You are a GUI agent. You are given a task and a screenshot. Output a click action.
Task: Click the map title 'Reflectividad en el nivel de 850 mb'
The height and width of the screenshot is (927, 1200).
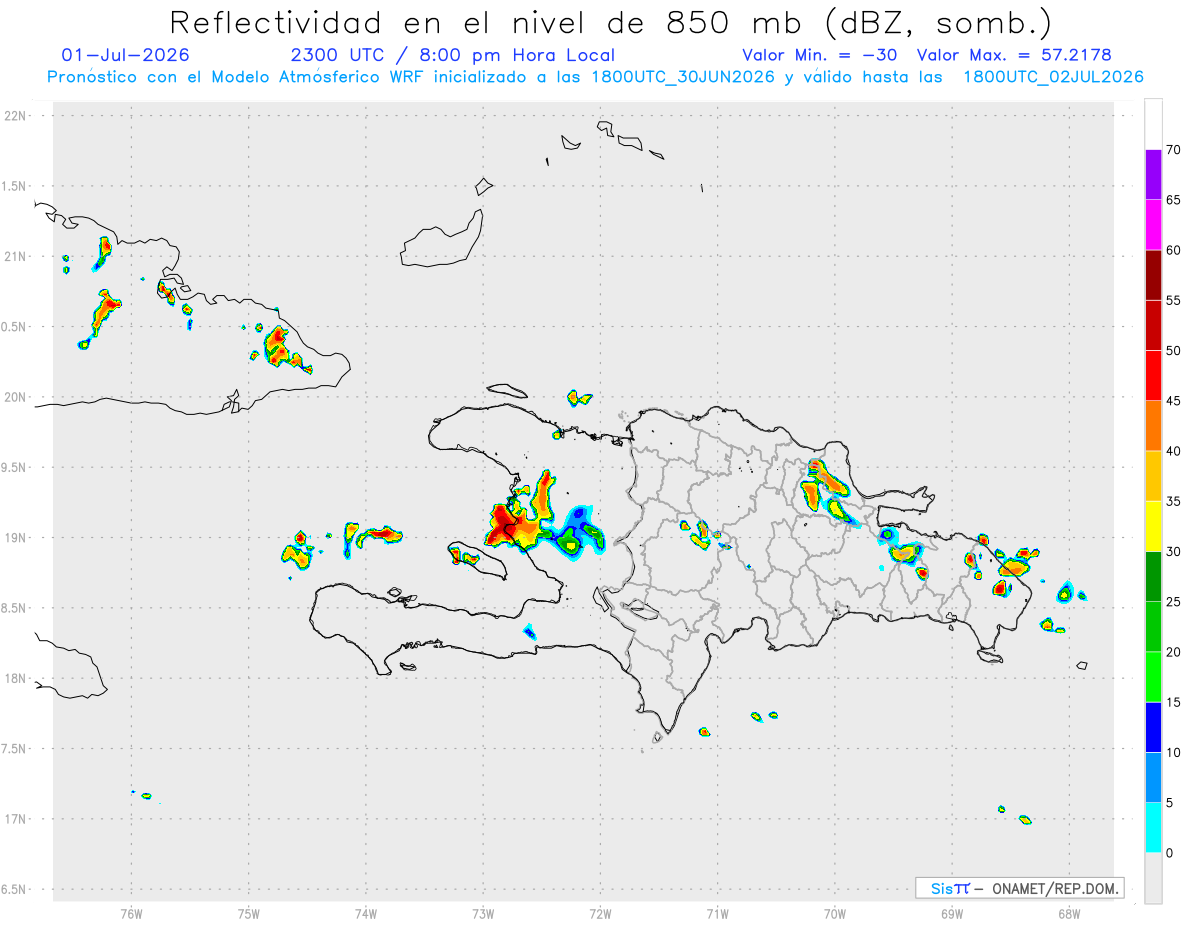(490, 22)
